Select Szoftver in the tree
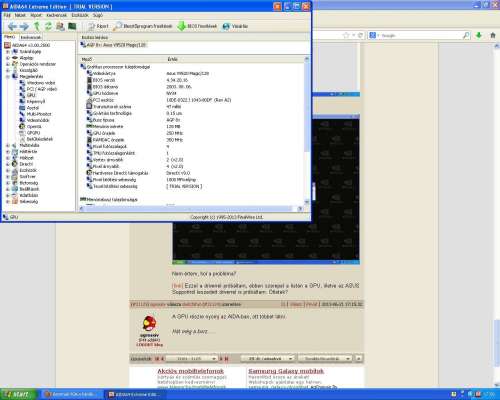 pos(24,177)
